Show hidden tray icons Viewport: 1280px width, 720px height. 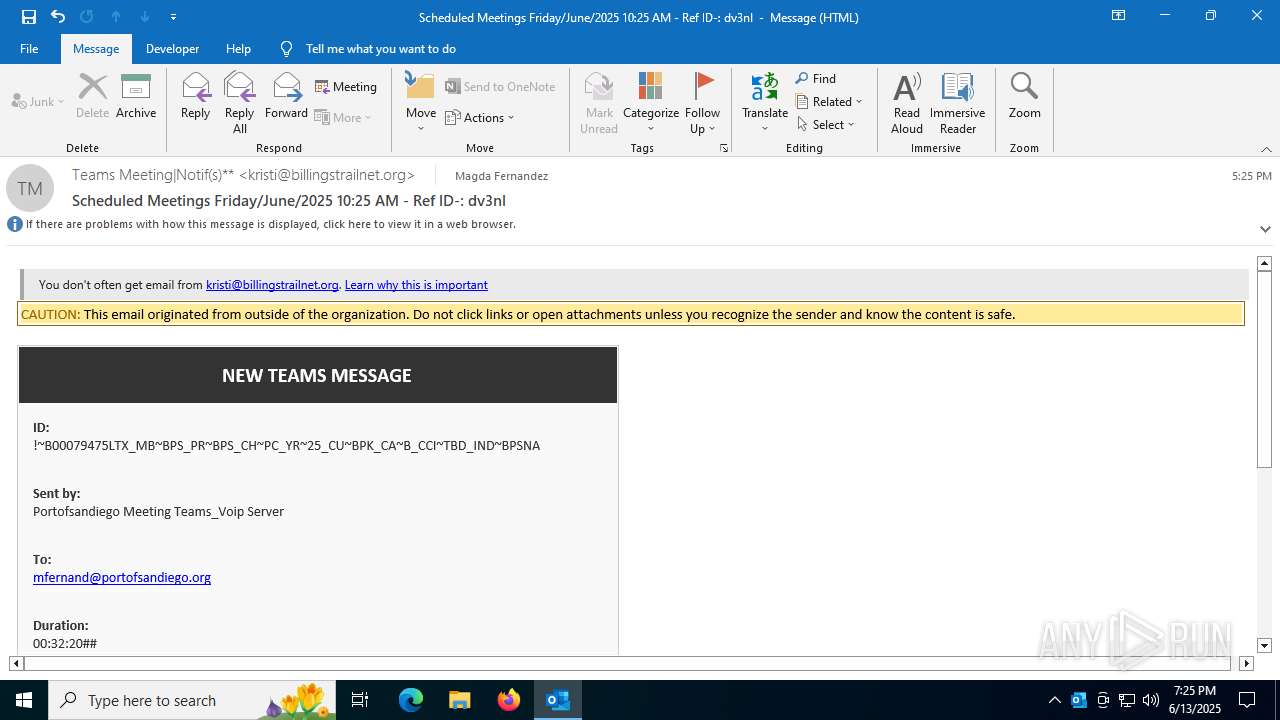tap(1054, 700)
